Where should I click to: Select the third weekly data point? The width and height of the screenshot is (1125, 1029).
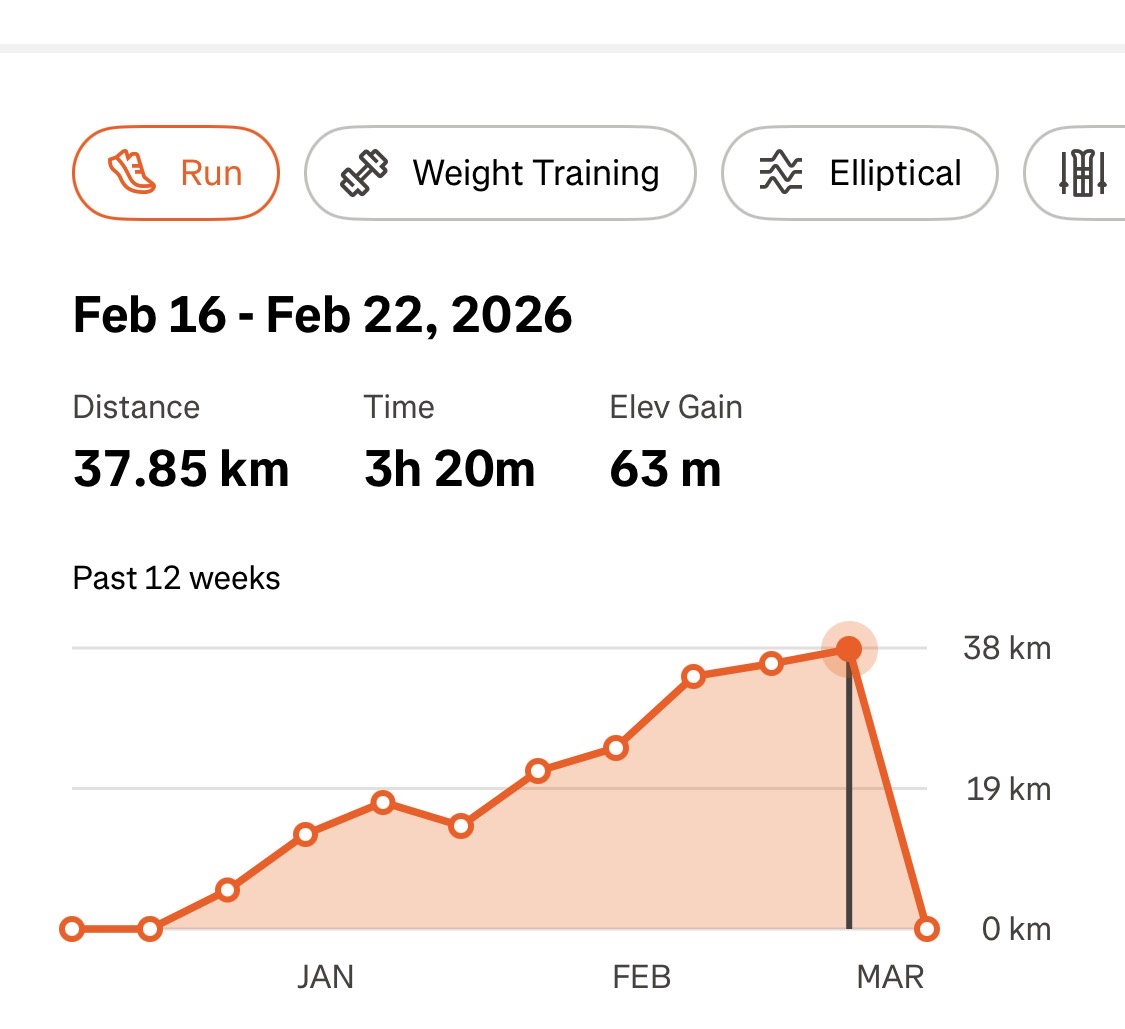pyautogui.click(x=228, y=890)
